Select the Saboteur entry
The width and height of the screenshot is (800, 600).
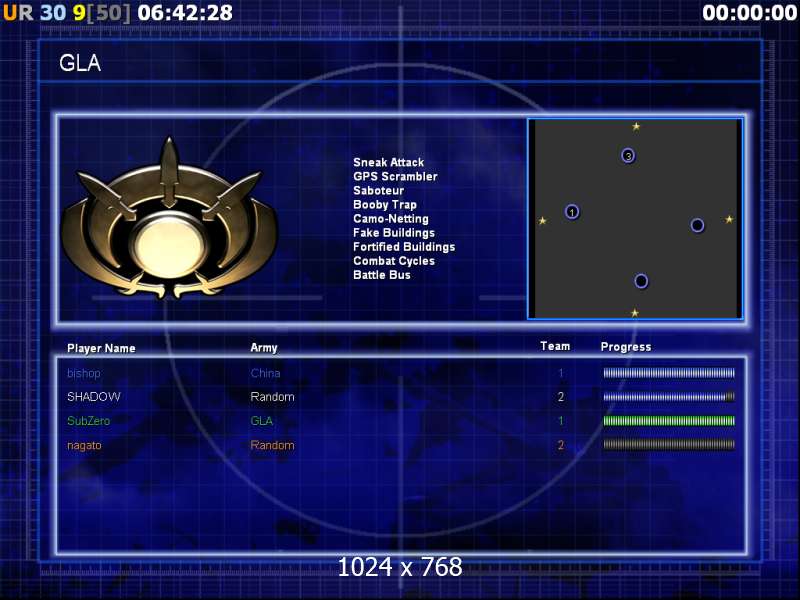378,190
